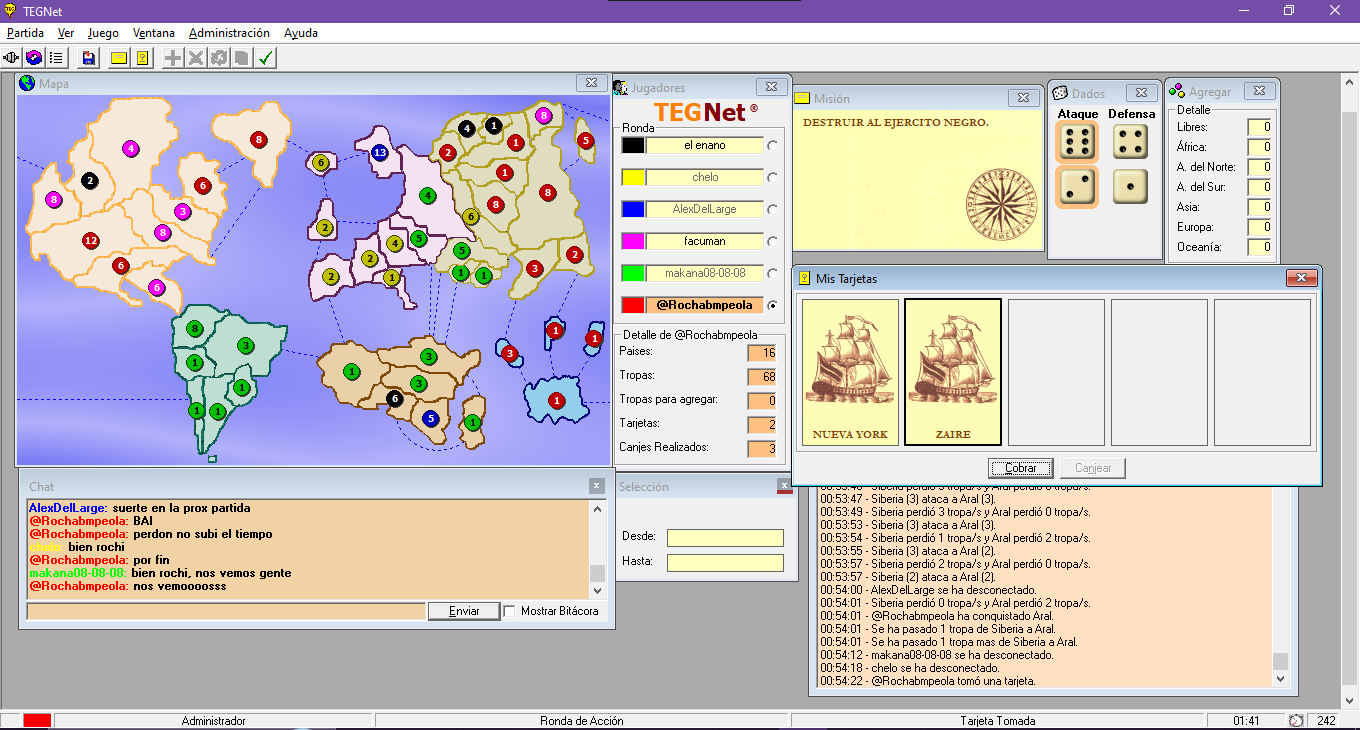1360x730 pixels.
Task: Open the Ver menu
Action: click(x=66, y=33)
